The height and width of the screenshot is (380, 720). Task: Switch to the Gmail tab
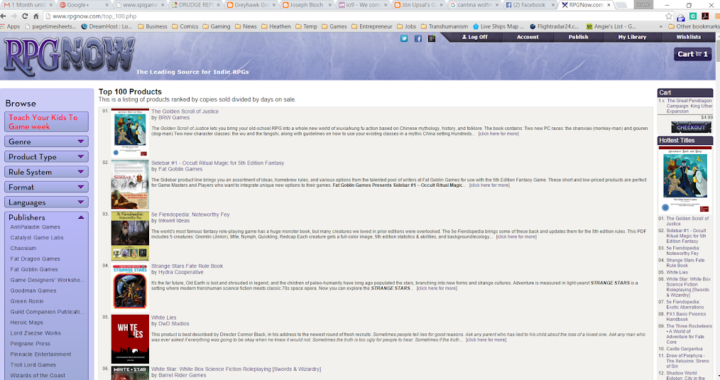pyautogui.click(x=28, y=5)
